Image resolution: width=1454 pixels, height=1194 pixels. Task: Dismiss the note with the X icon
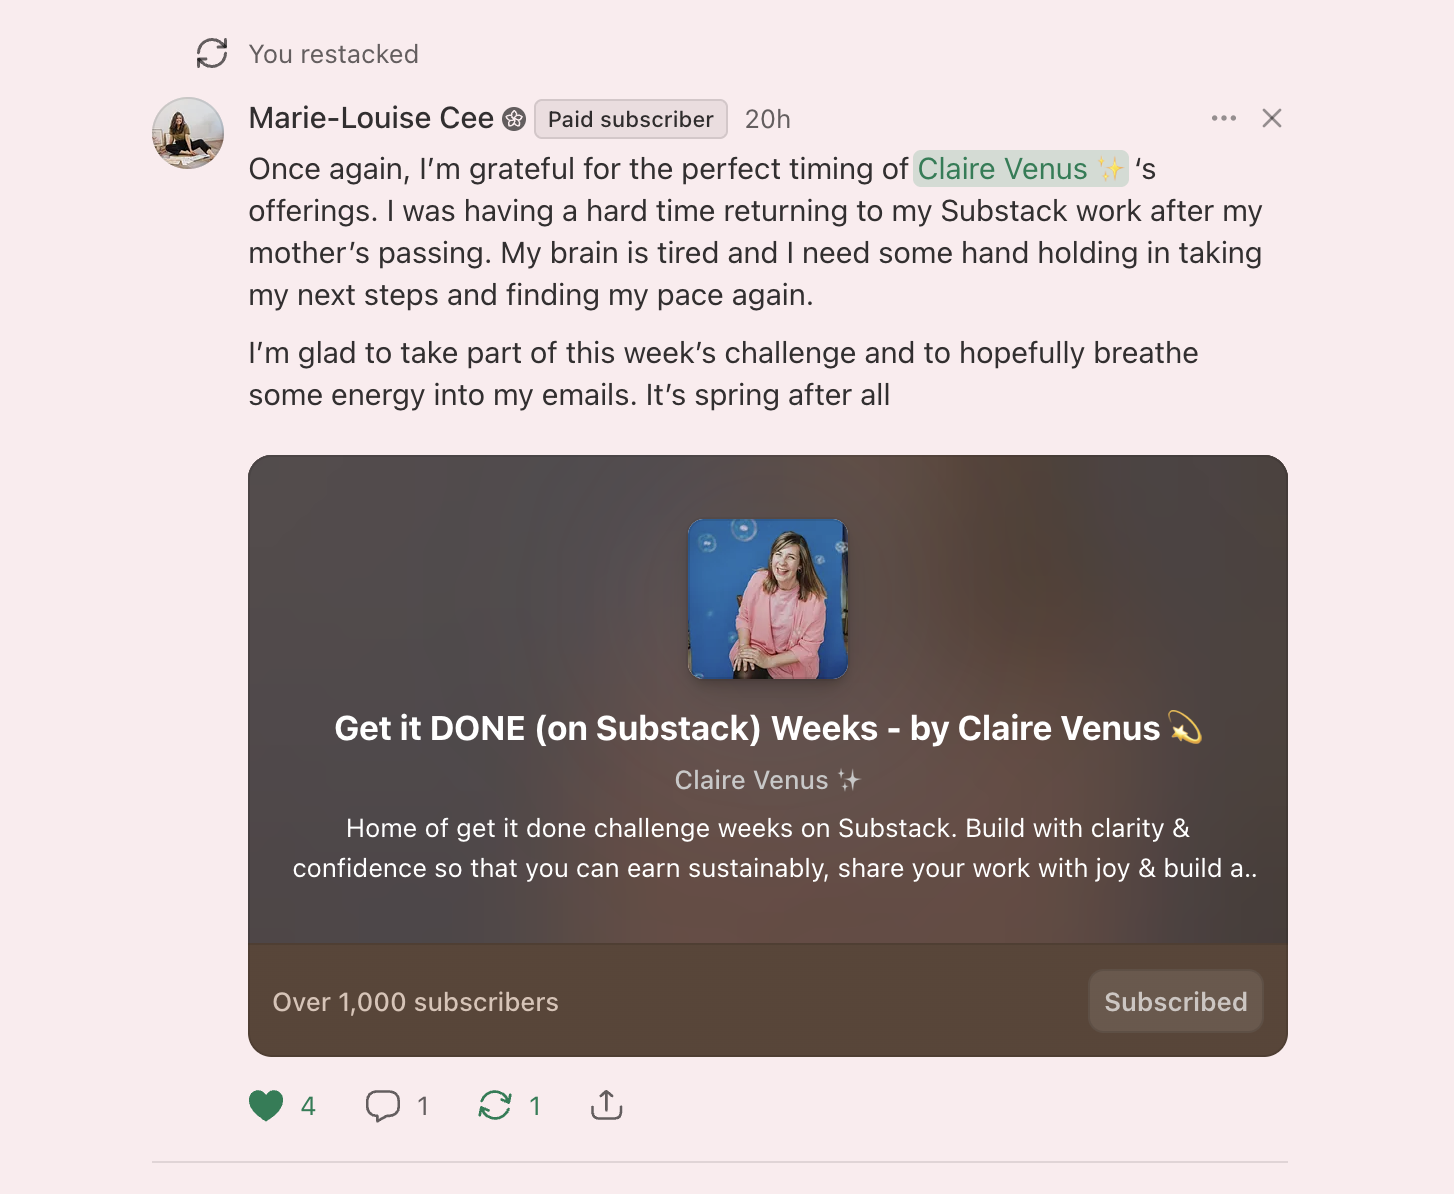tap(1272, 118)
